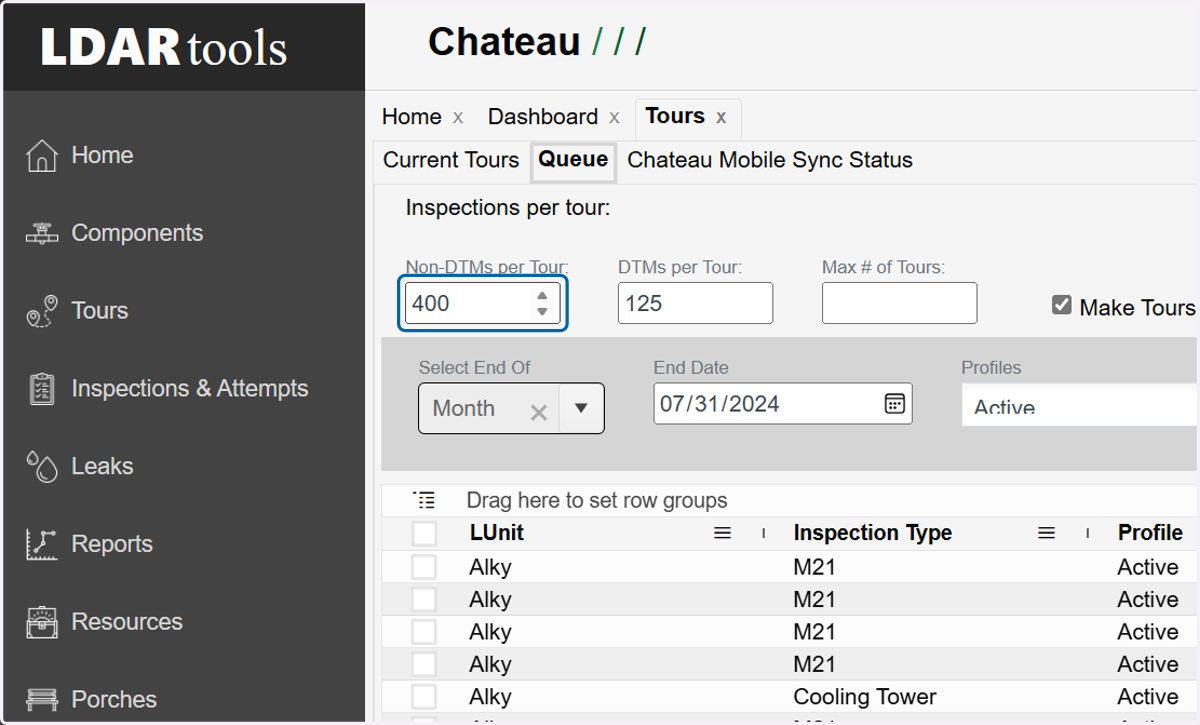Screen dimensions: 1200x725
Task: Open Porches in sidebar
Action: pos(114,699)
